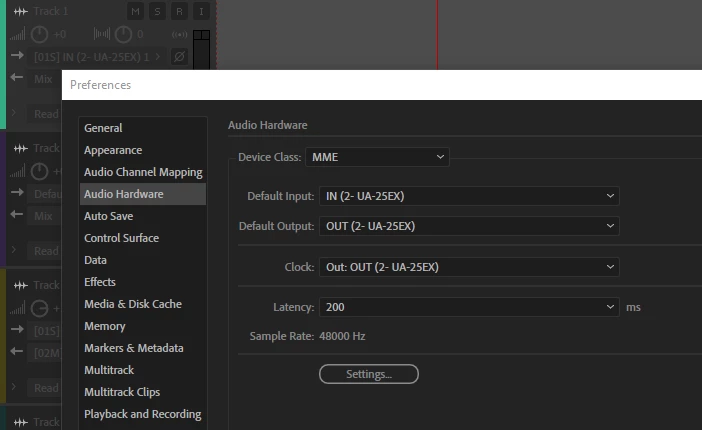The image size is (702, 430).
Task: Open the Media & Disk Cache preferences
Action: pos(143,304)
